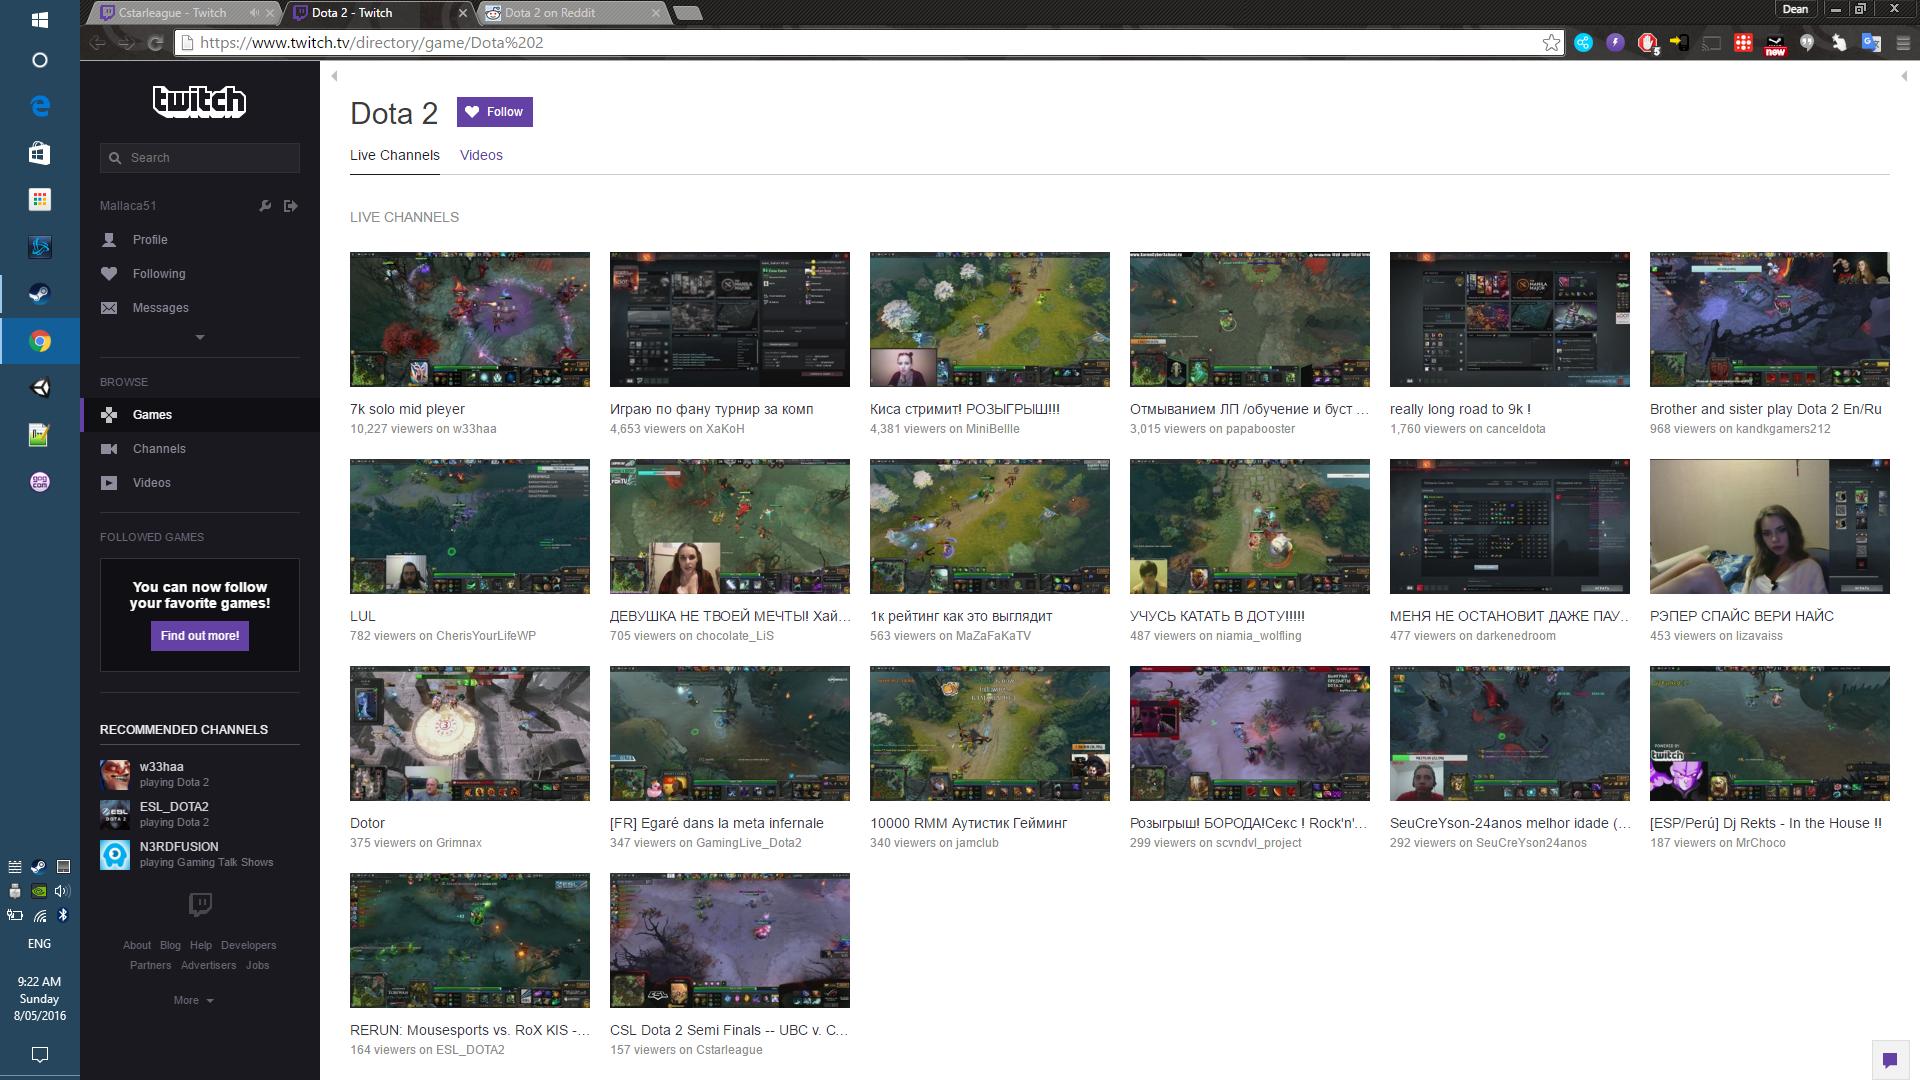1920x1080 pixels.
Task: Click the Following heart icon in sidebar
Action: [109, 274]
